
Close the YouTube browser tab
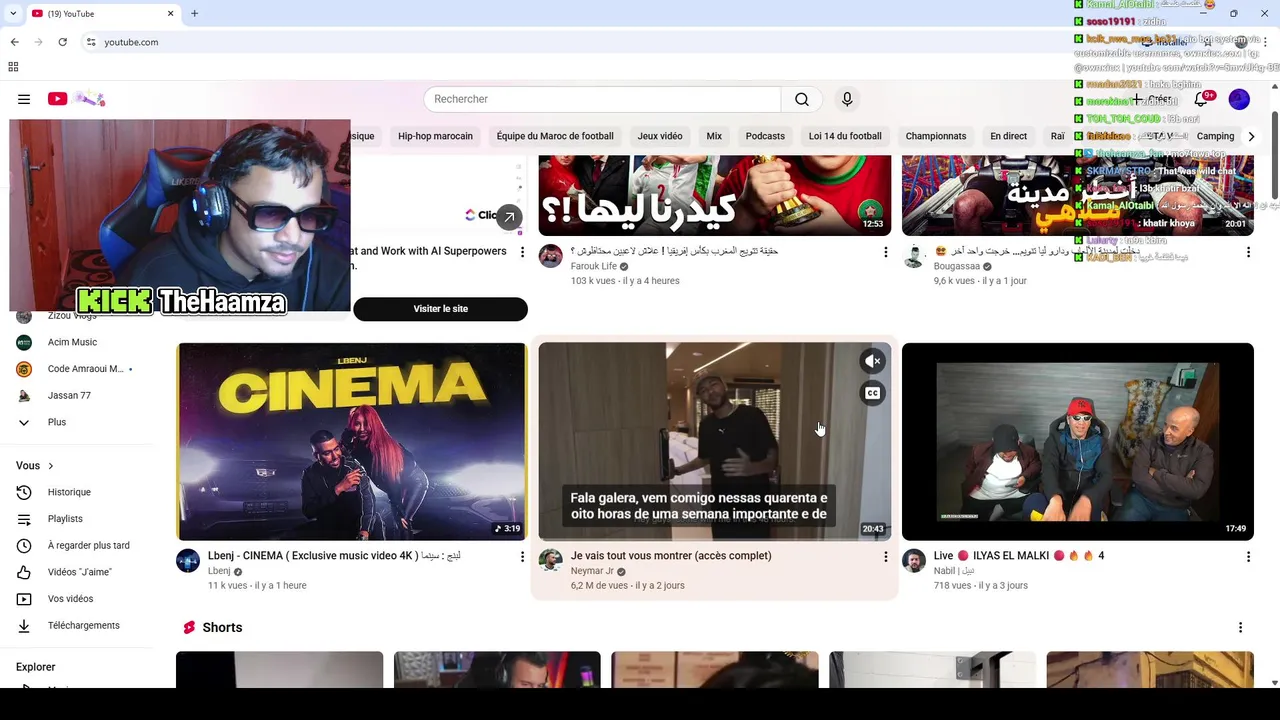coord(170,13)
